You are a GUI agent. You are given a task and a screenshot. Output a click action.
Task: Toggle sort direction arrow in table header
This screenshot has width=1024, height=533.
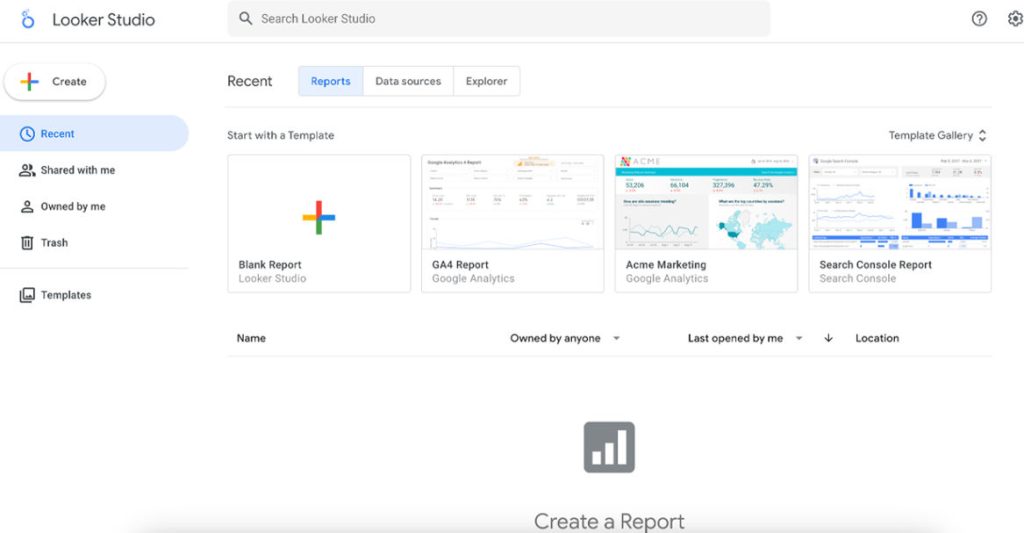coord(828,338)
